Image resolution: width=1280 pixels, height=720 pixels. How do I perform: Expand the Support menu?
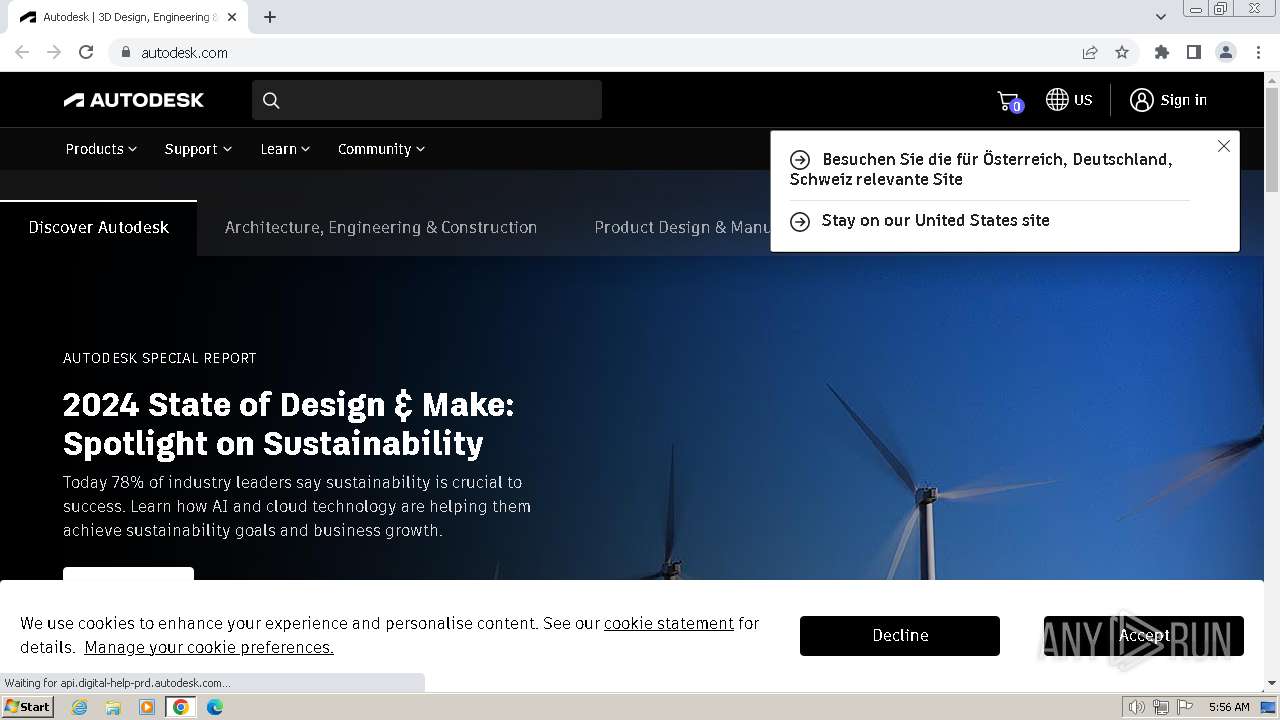[198, 149]
